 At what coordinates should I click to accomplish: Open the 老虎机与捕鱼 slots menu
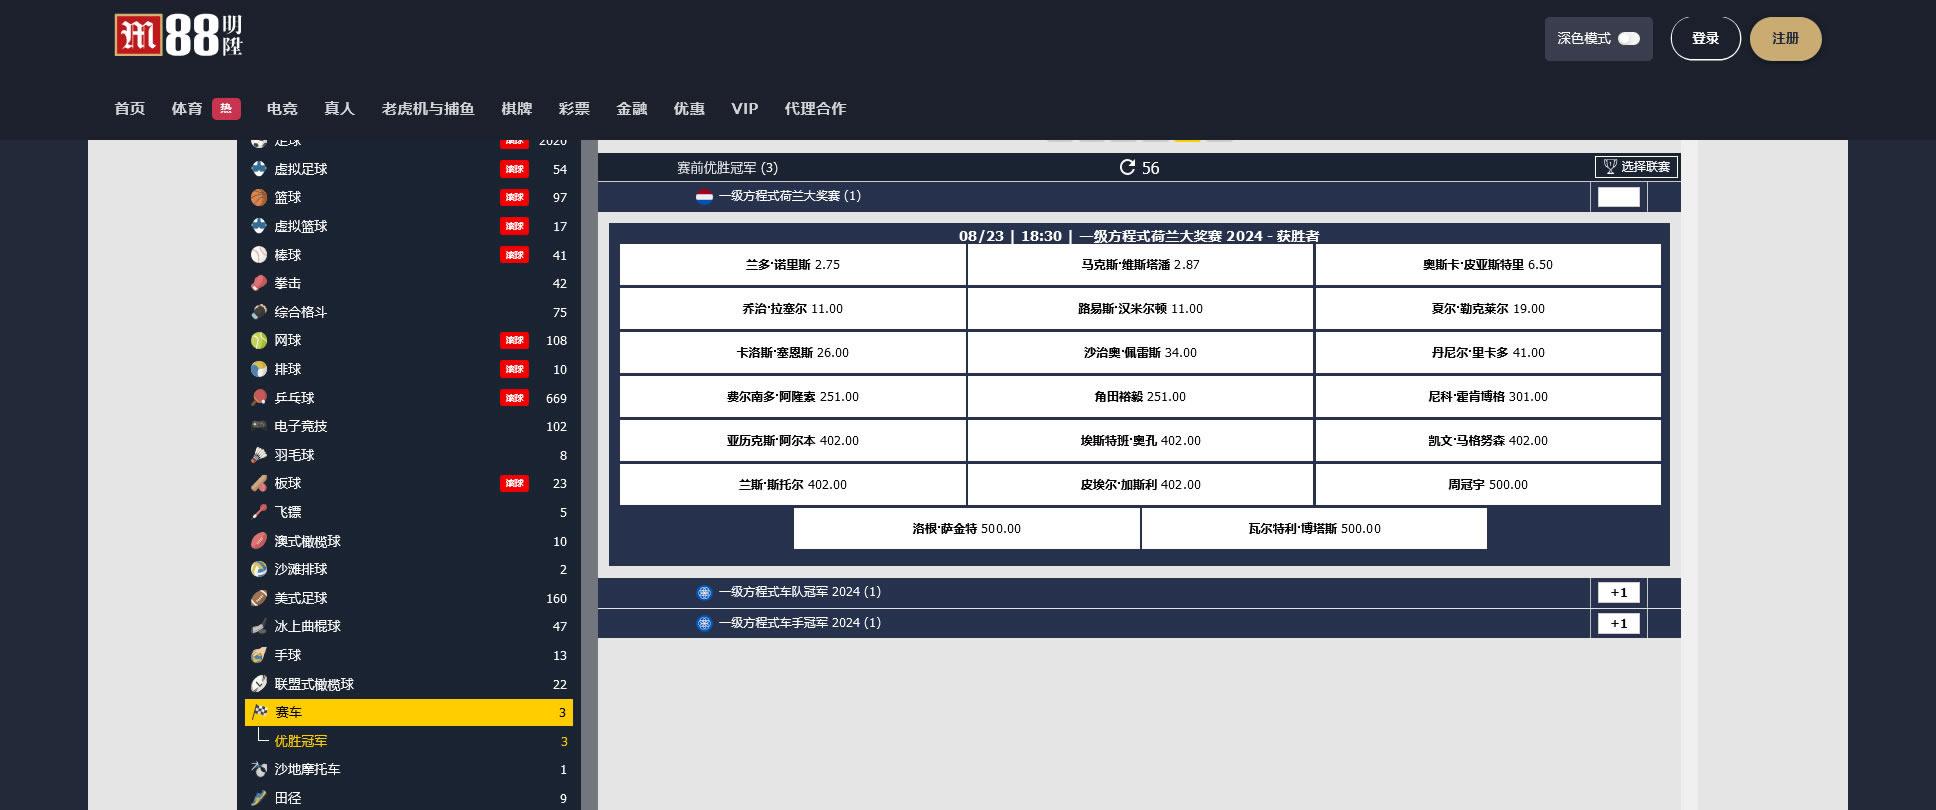pos(427,109)
